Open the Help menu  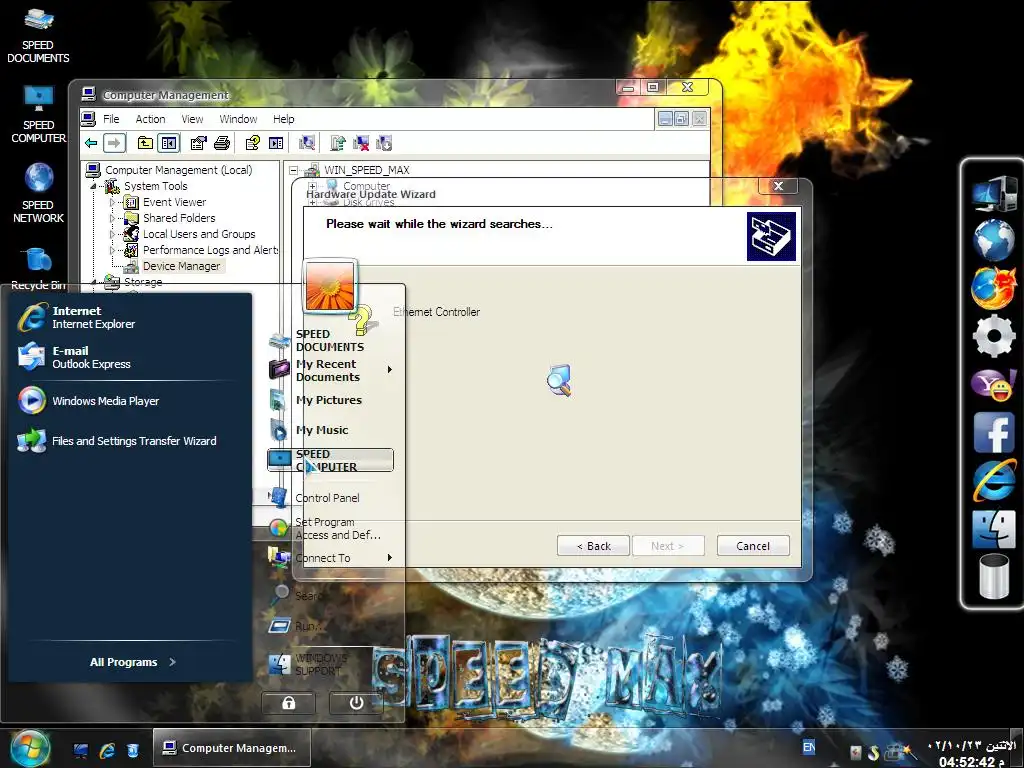(x=283, y=119)
